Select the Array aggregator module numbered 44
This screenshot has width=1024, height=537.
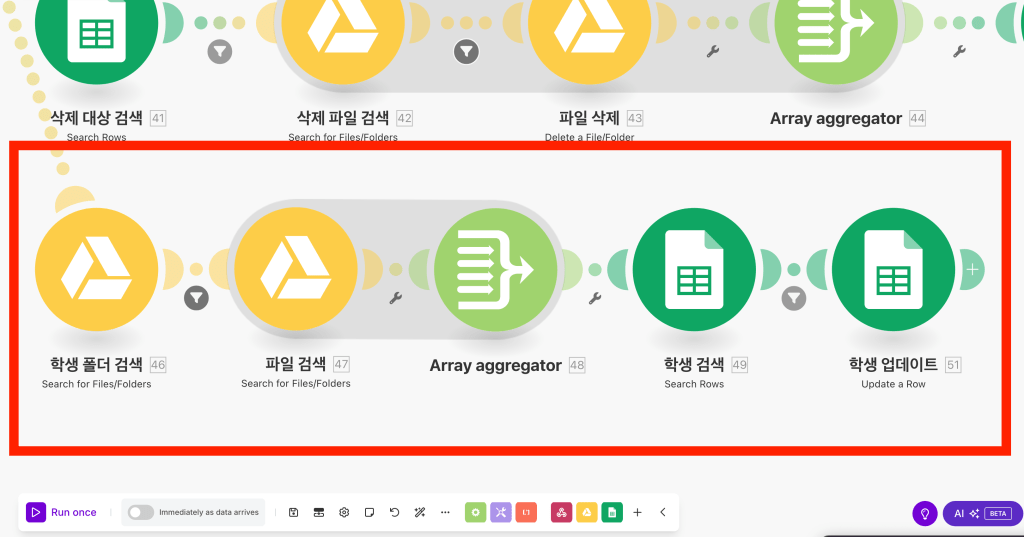(x=836, y=26)
